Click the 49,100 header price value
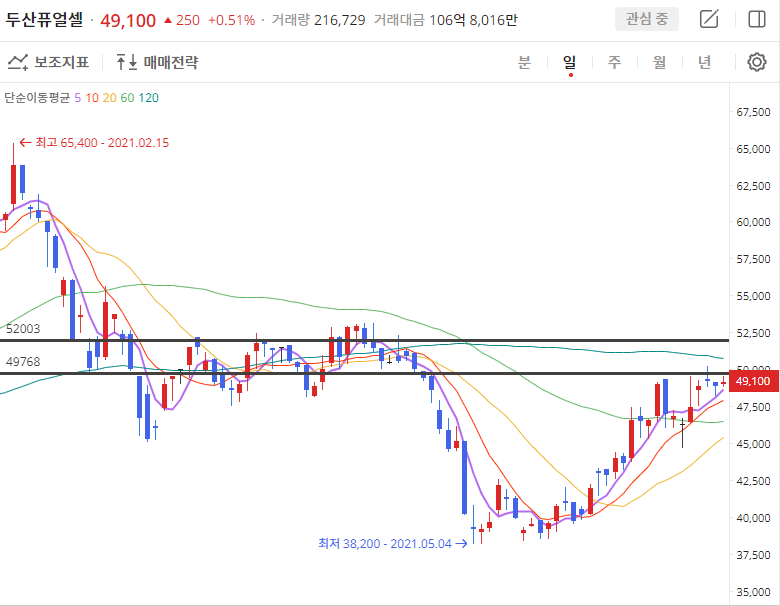 click(x=128, y=20)
